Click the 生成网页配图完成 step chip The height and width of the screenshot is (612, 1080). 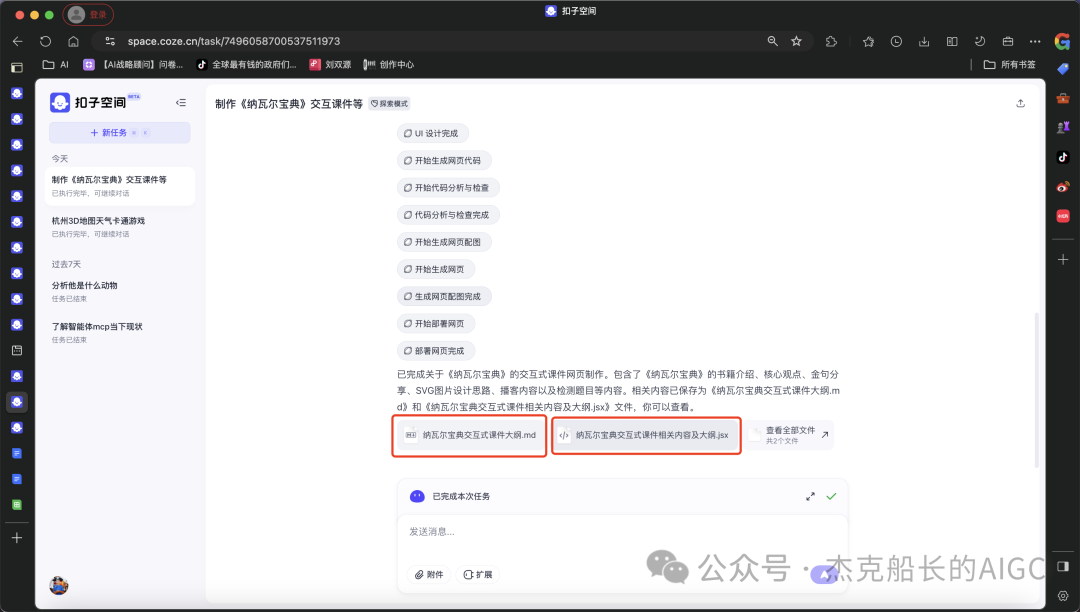click(444, 297)
